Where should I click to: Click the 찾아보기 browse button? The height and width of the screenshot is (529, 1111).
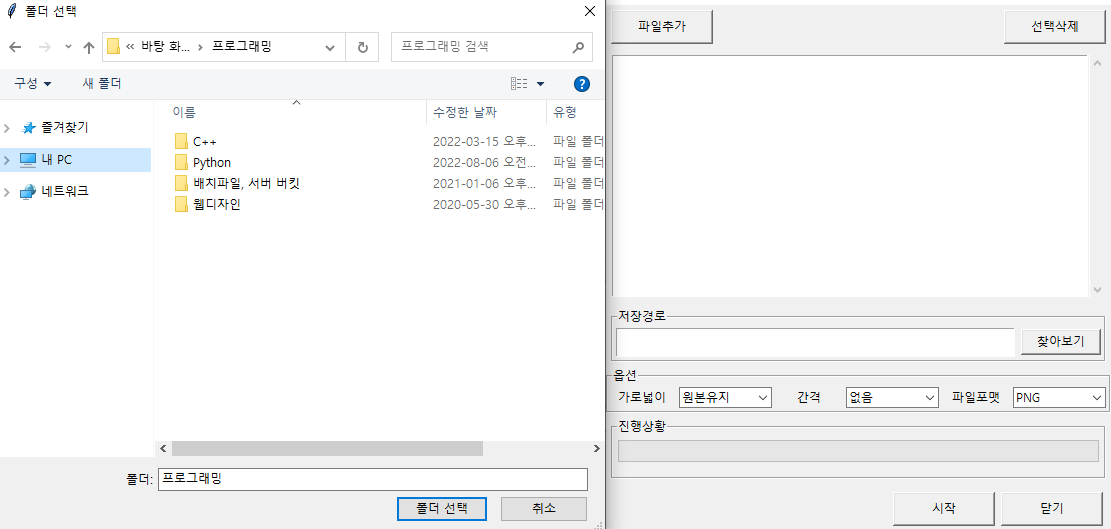tap(1061, 341)
